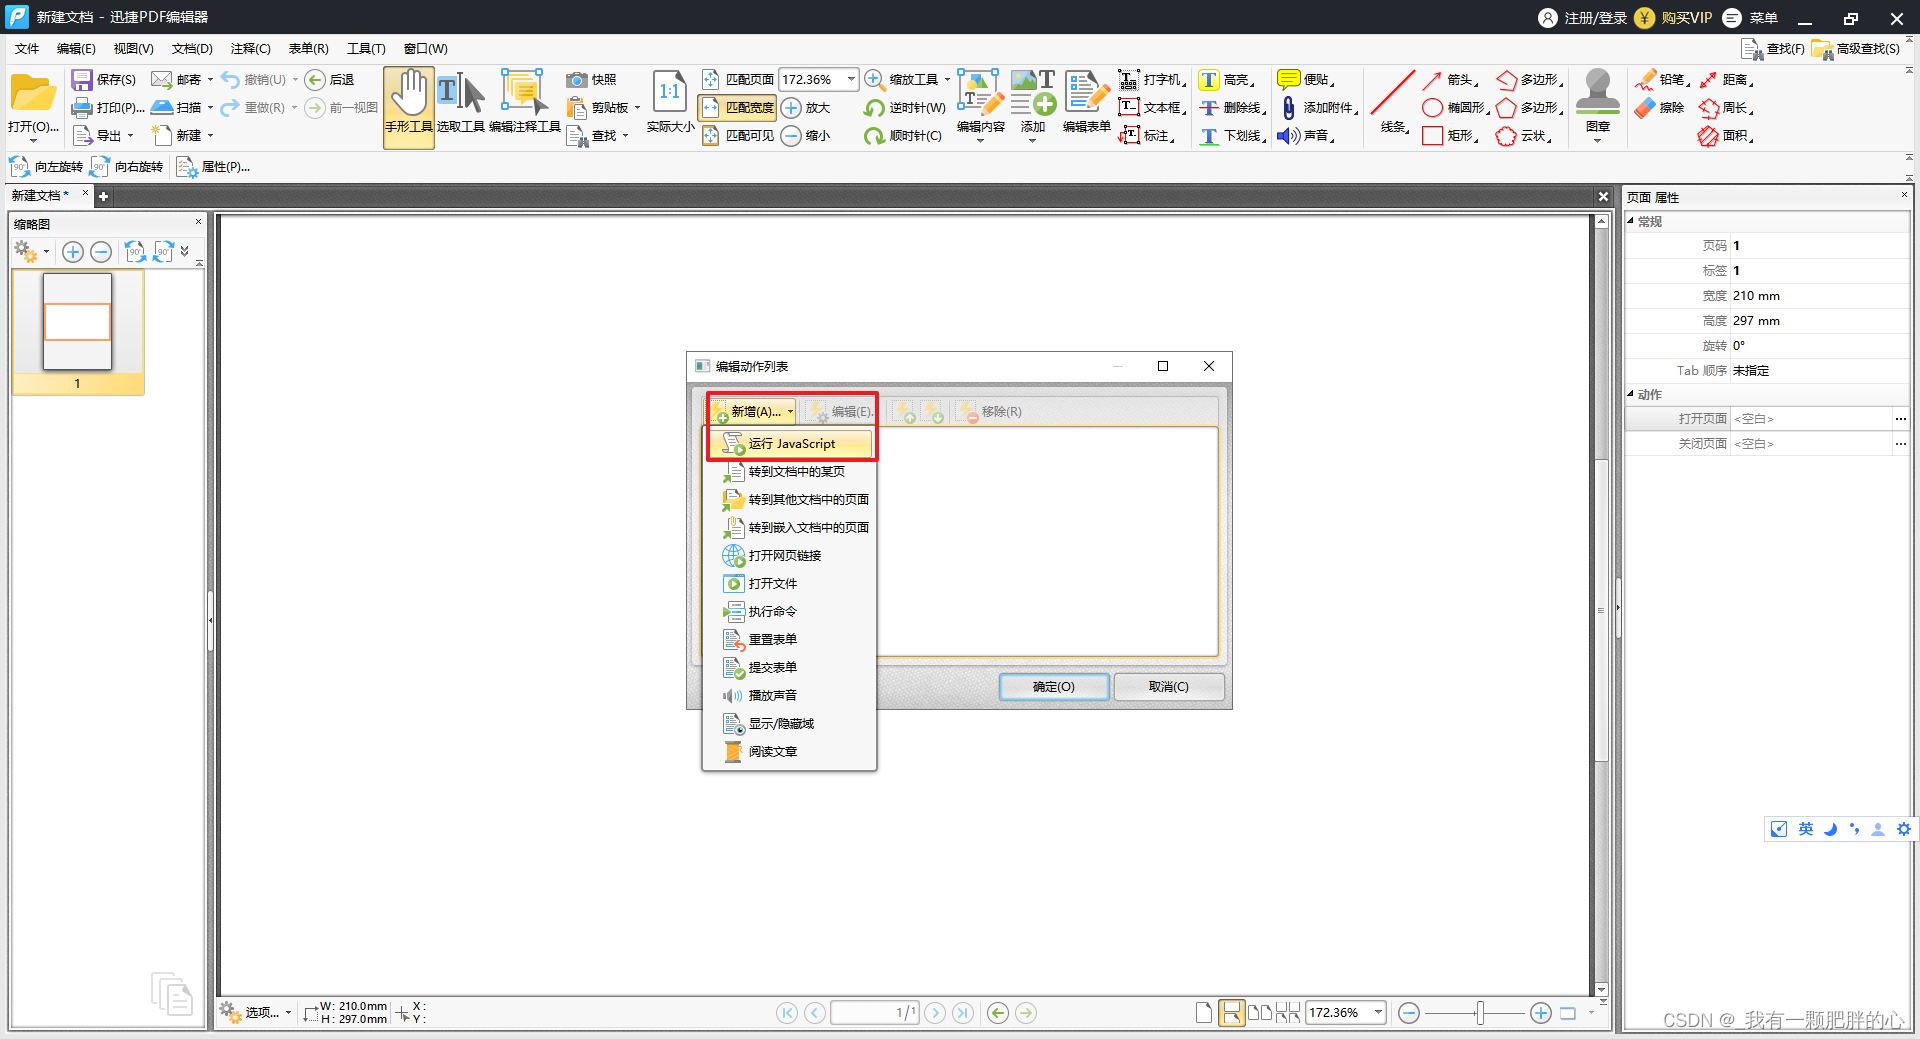
Task: Activate the 选取工具 selection tool
Action: (461, 105)
